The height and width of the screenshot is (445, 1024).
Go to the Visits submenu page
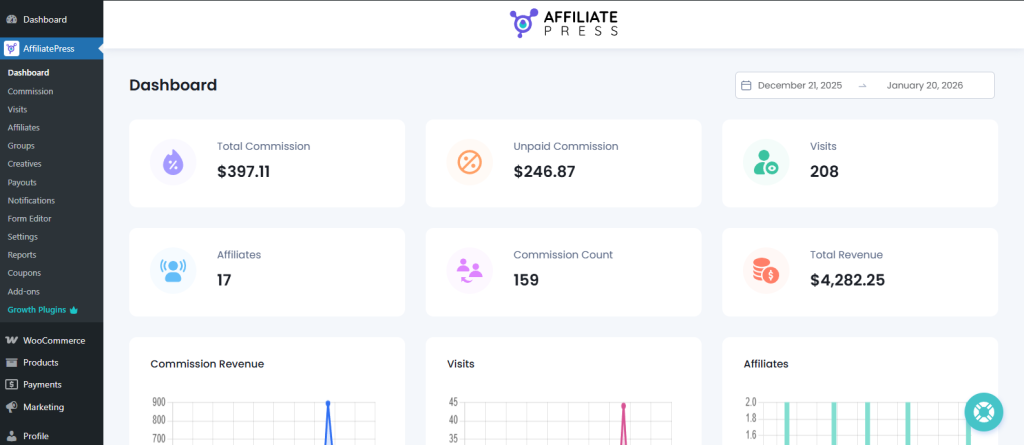pos(18,110)
